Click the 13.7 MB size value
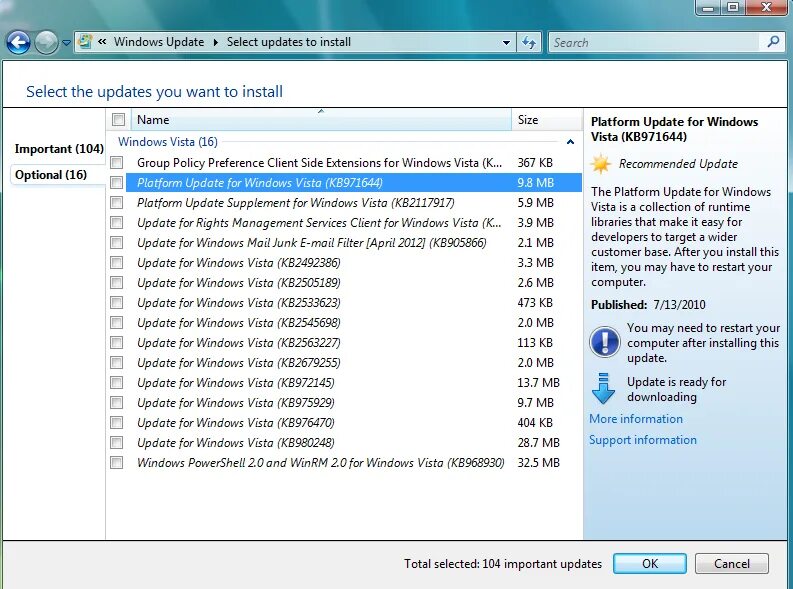Image resolution: width=793 pixels, height=589 pixels. tap(538, 383)
